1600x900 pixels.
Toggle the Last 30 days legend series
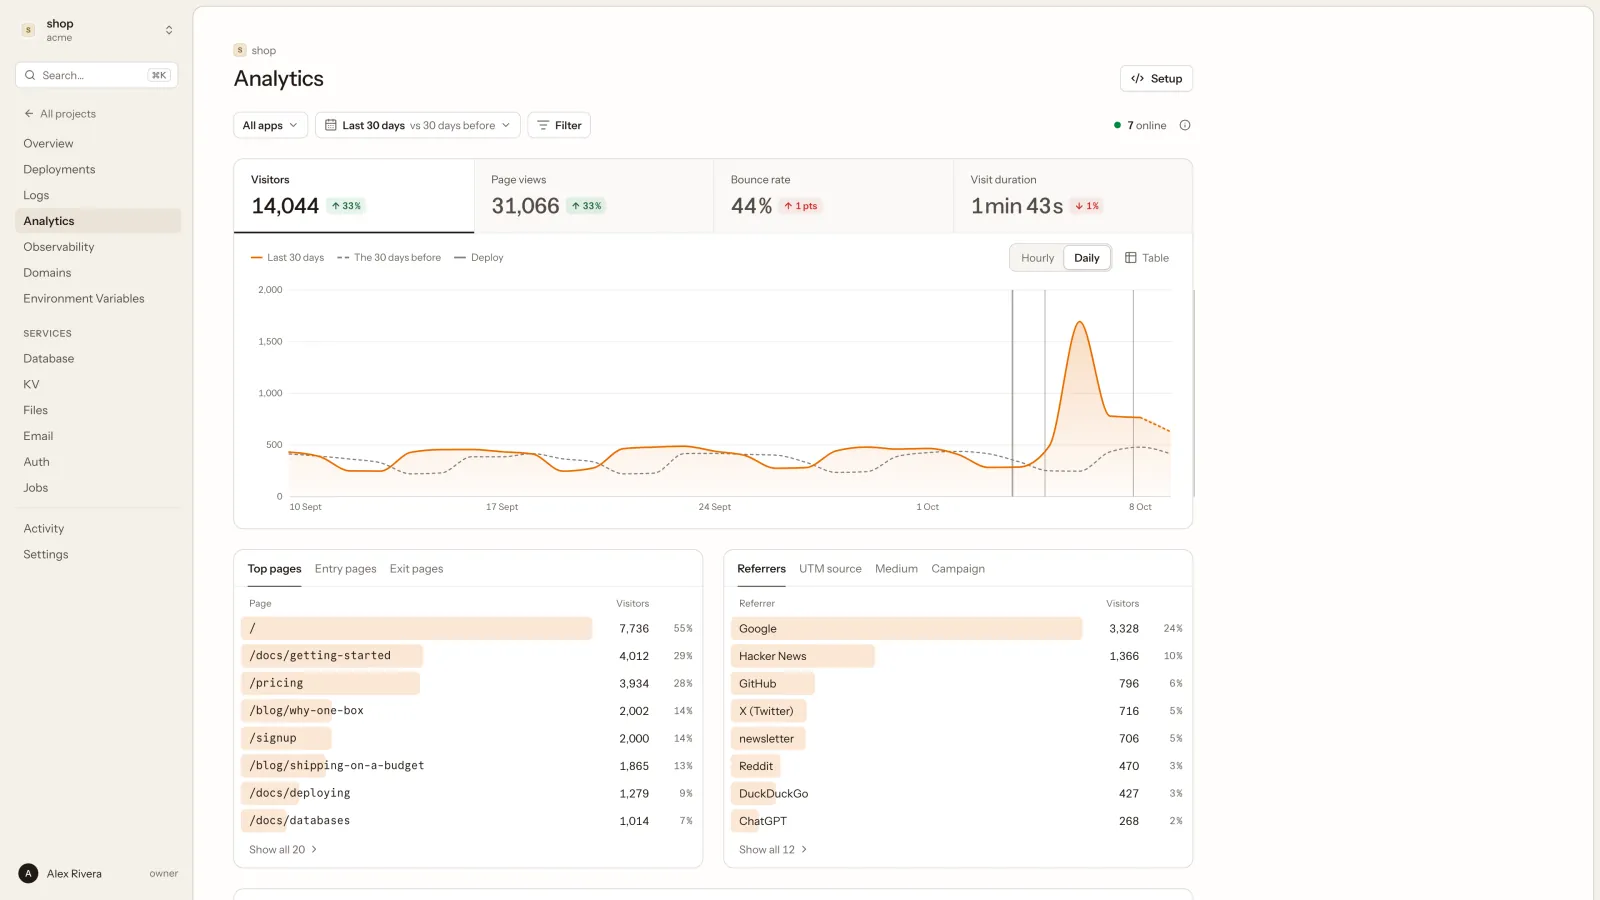288,258
